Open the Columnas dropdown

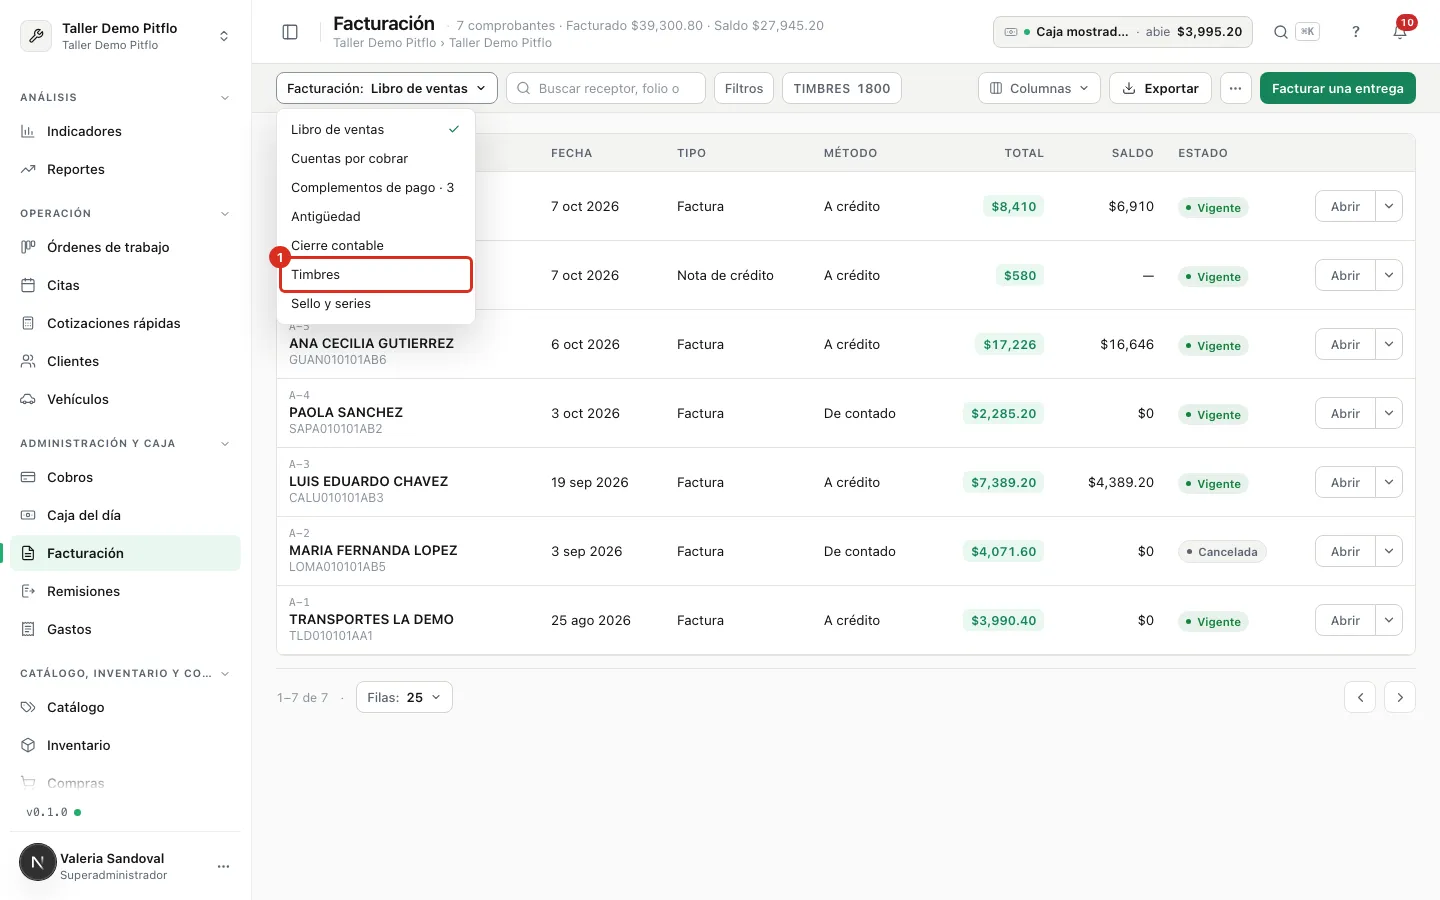pos(1039,88)
